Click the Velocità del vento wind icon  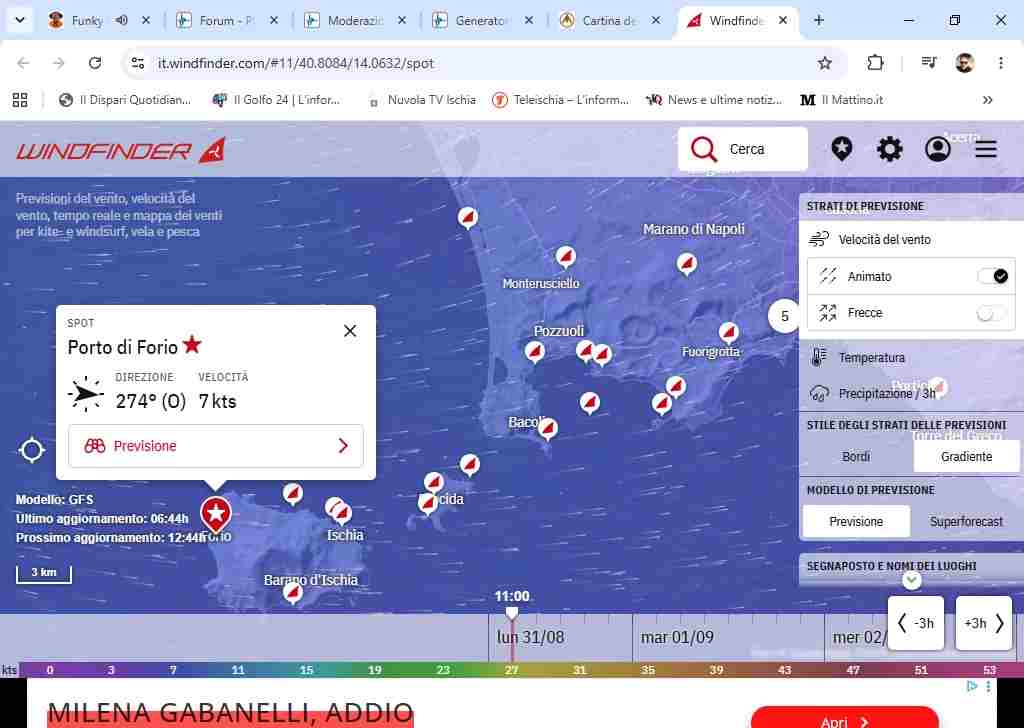[819, 240]
